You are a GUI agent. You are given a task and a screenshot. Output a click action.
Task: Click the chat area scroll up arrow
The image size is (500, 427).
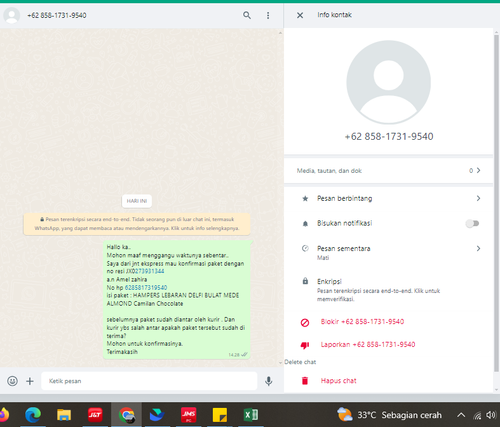point(280,33)
